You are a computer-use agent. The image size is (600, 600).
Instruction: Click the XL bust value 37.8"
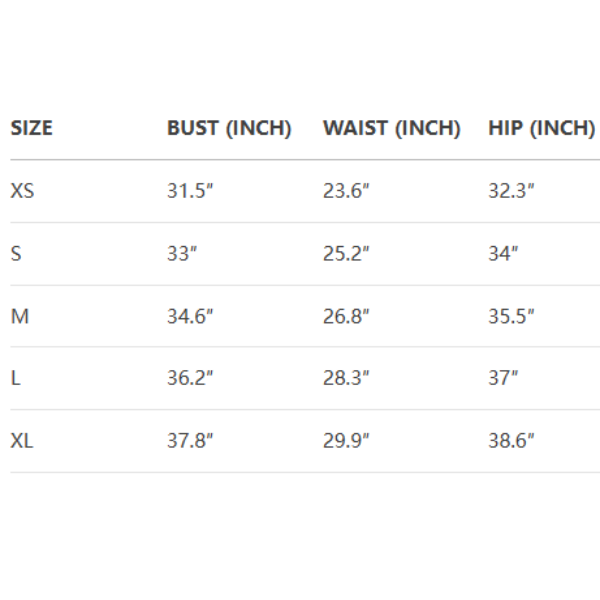(190, 440)
